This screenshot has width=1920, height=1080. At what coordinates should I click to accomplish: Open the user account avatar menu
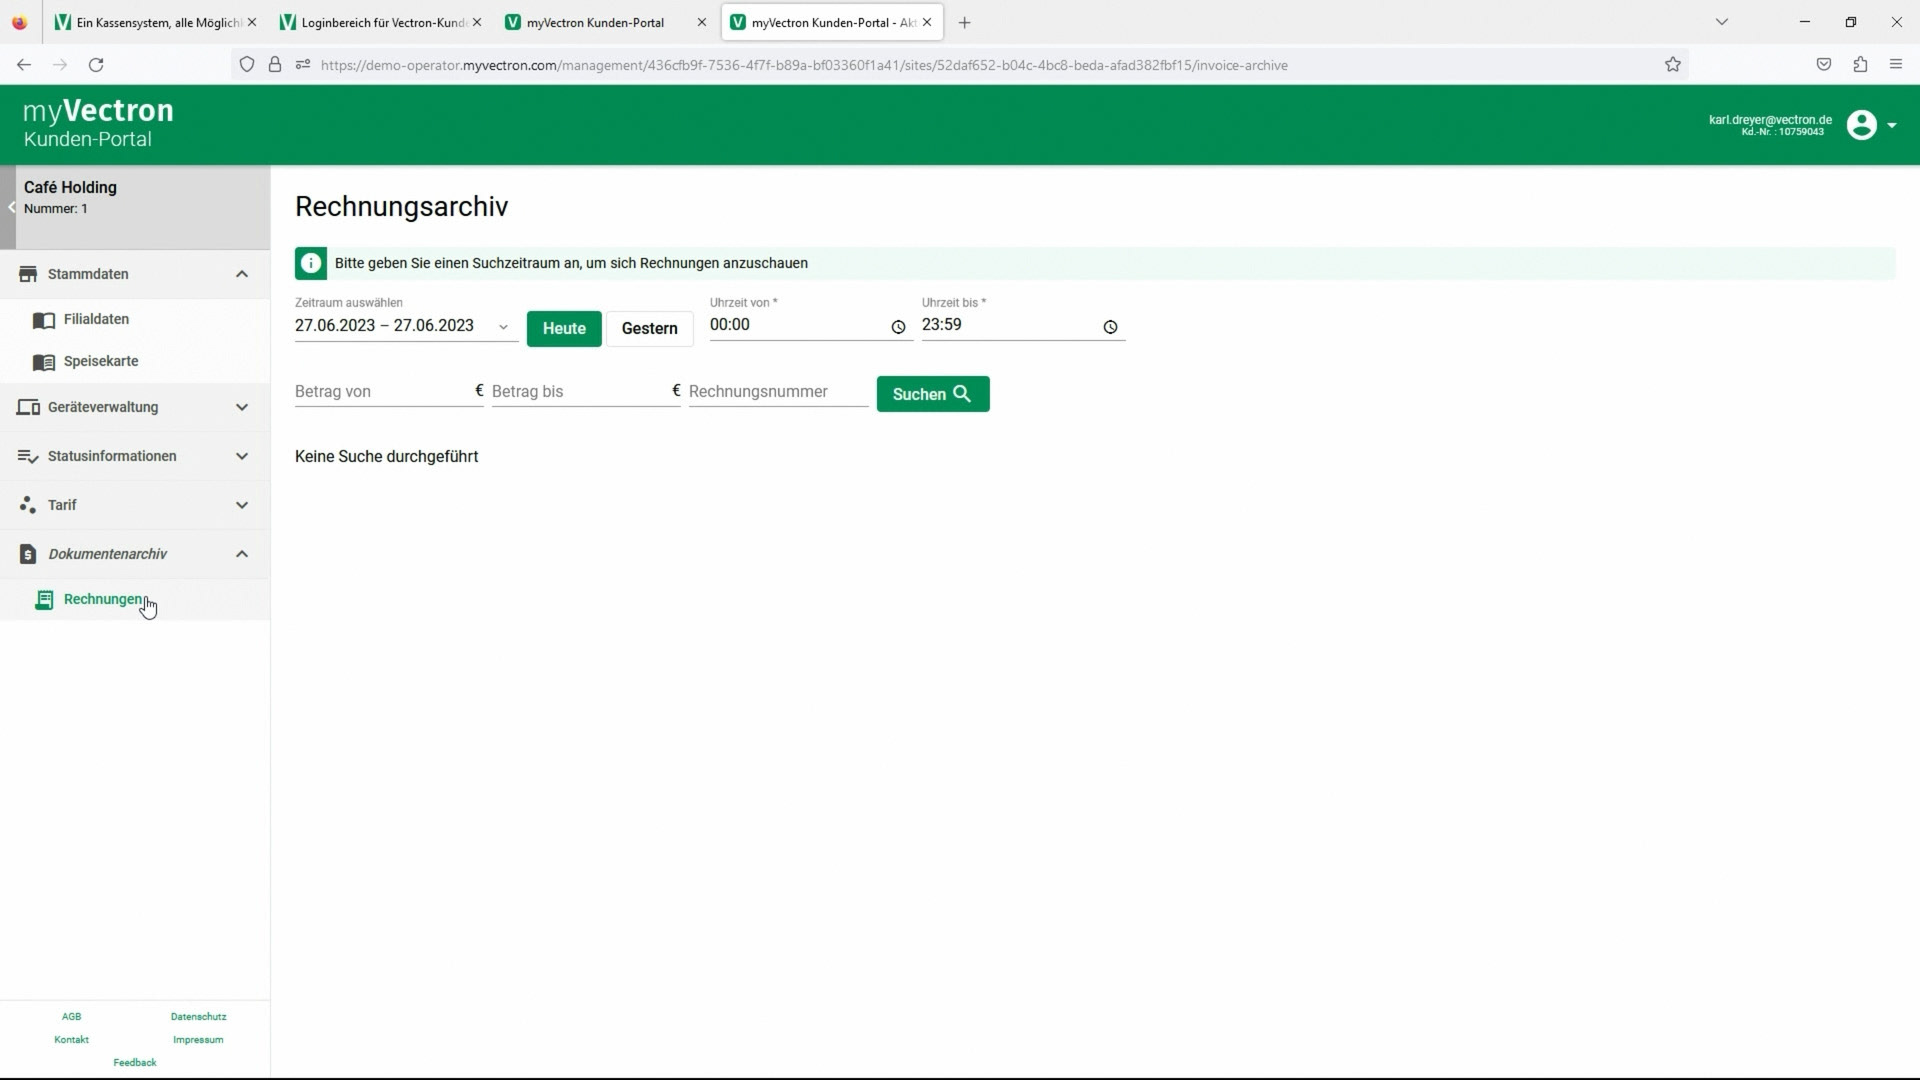(1862, 125)
